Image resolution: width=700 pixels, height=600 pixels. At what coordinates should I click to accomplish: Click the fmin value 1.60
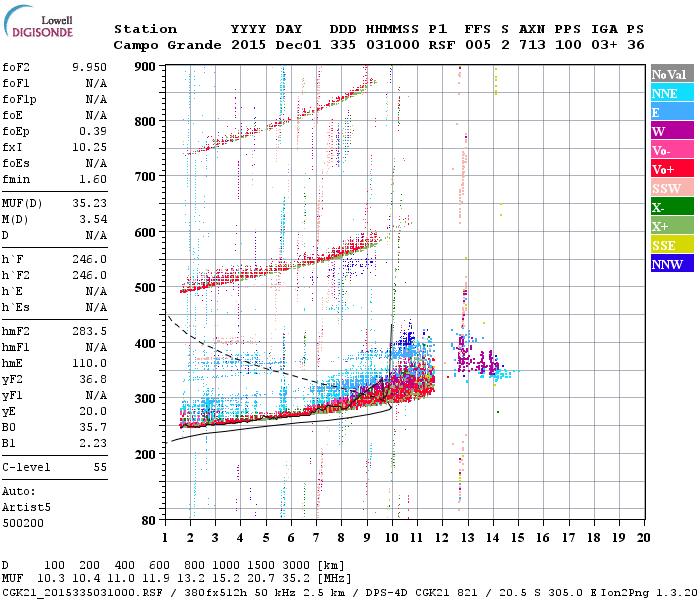(93, 179)
